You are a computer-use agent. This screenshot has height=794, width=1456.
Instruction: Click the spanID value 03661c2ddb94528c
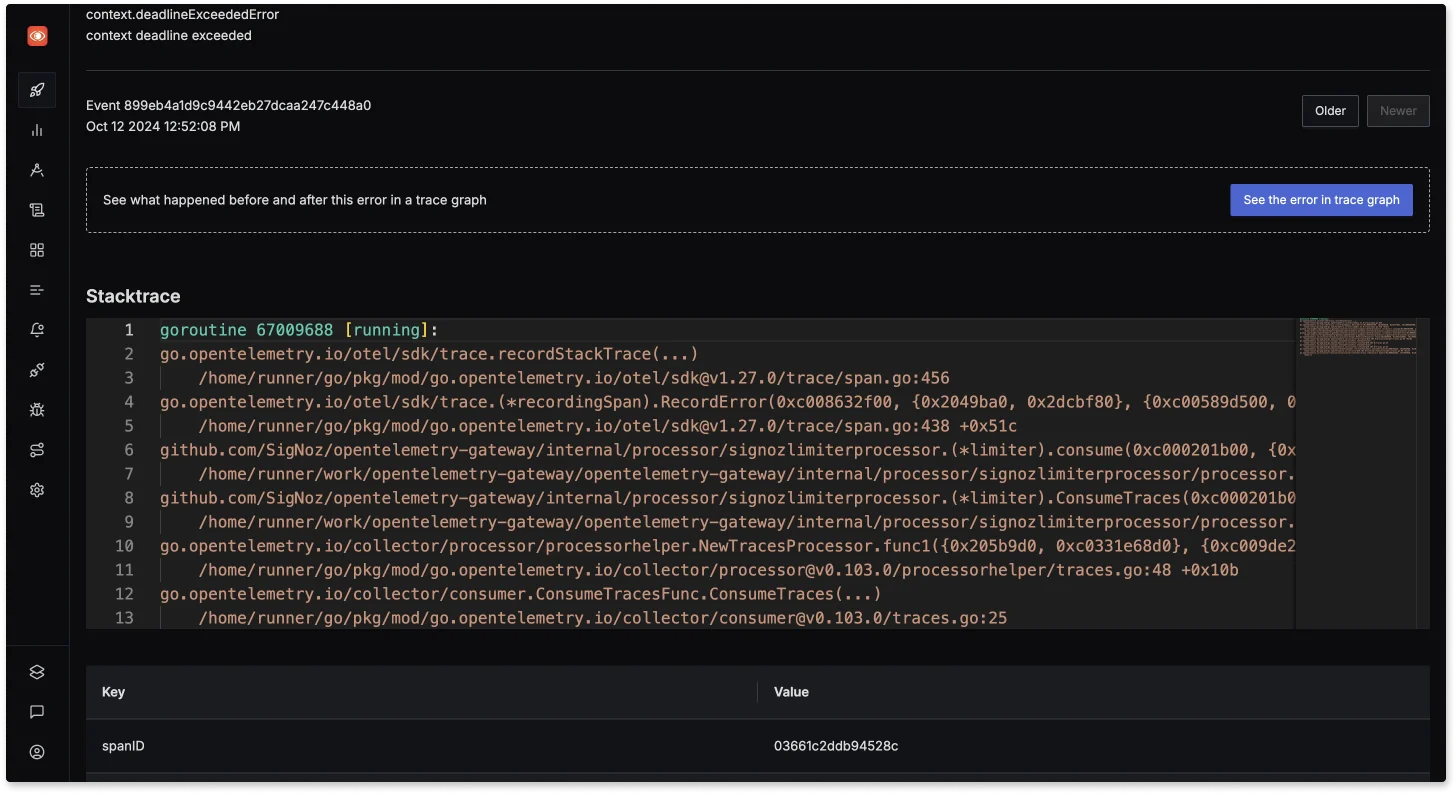835,746
